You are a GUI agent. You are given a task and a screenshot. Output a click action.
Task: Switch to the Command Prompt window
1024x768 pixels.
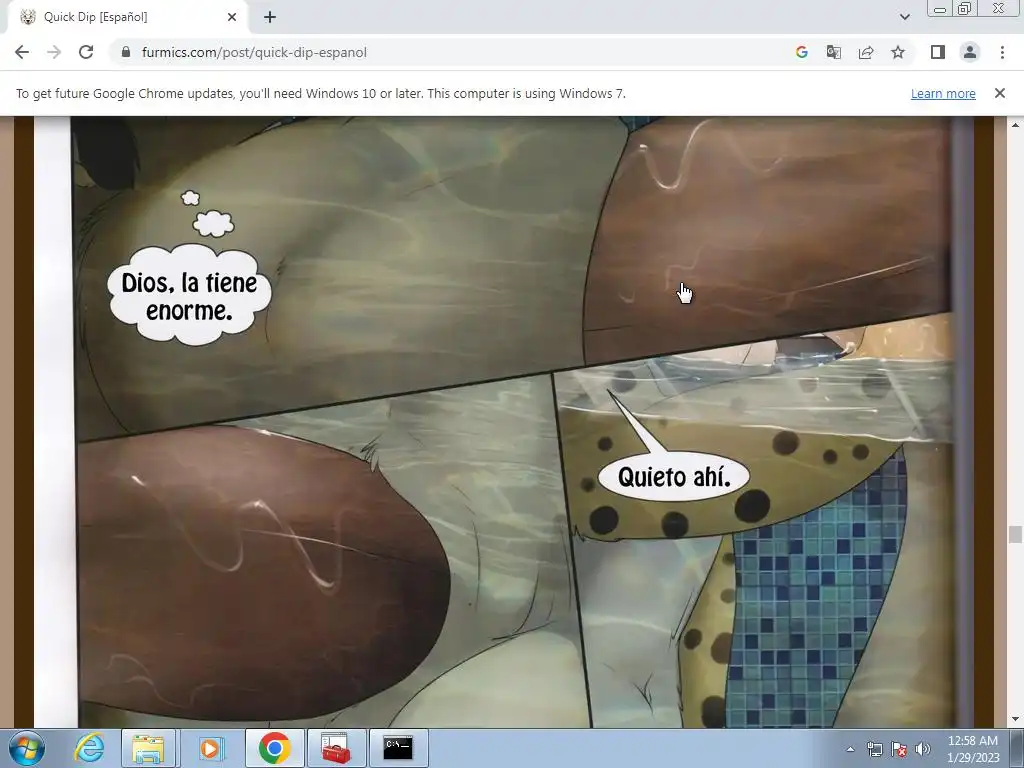(x=398, y=748)
